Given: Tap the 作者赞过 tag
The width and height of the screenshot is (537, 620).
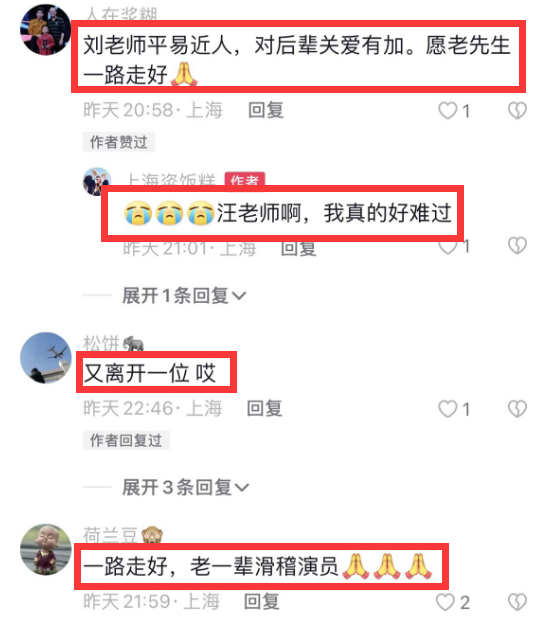Looking at the screenshot, I should pyautogui.click(x=119, y=142).
